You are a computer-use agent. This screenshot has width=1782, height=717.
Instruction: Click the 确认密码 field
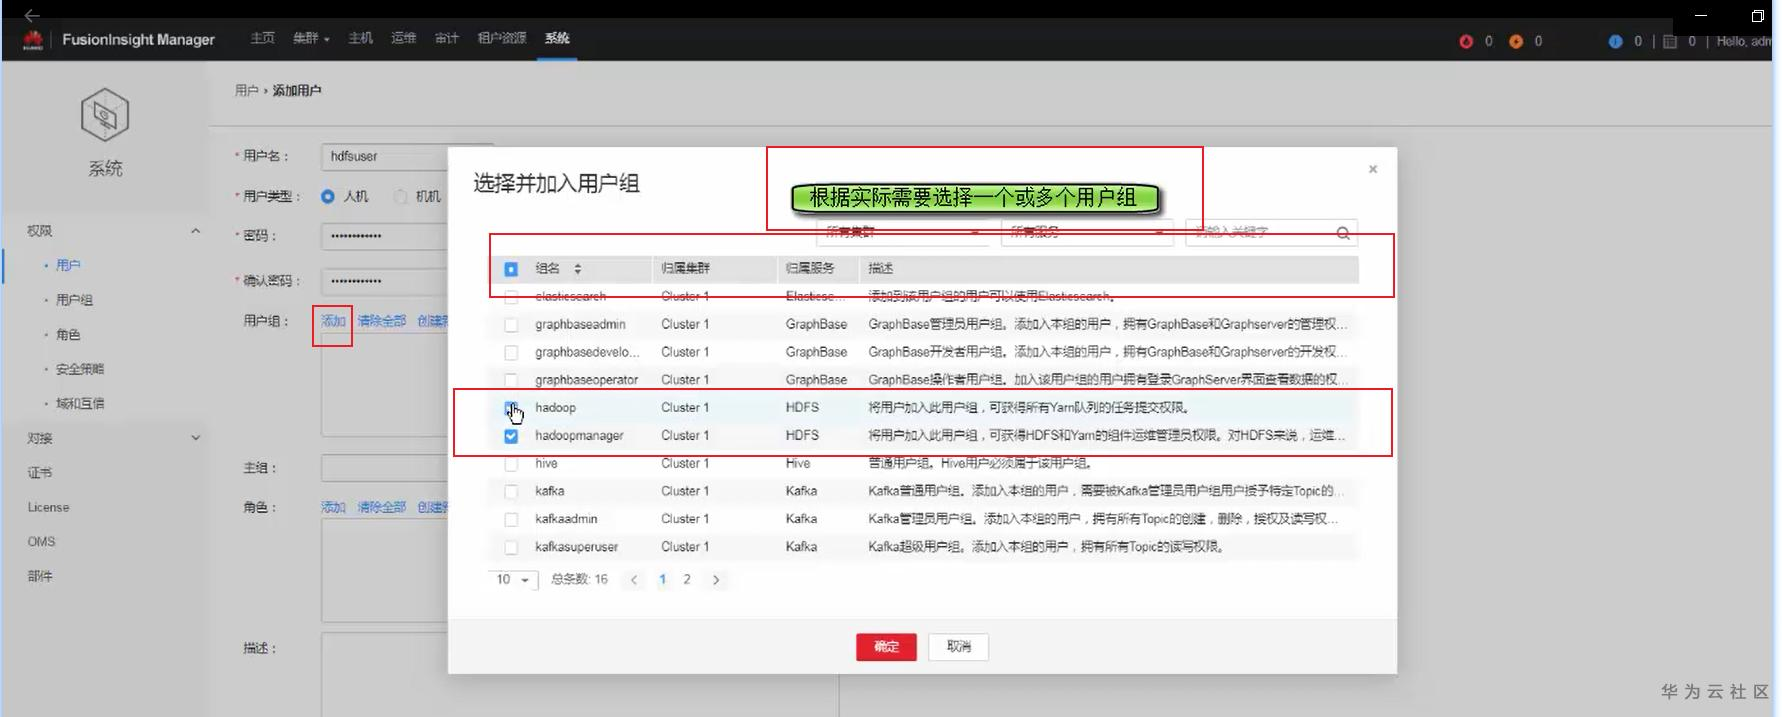click(385, 281)
